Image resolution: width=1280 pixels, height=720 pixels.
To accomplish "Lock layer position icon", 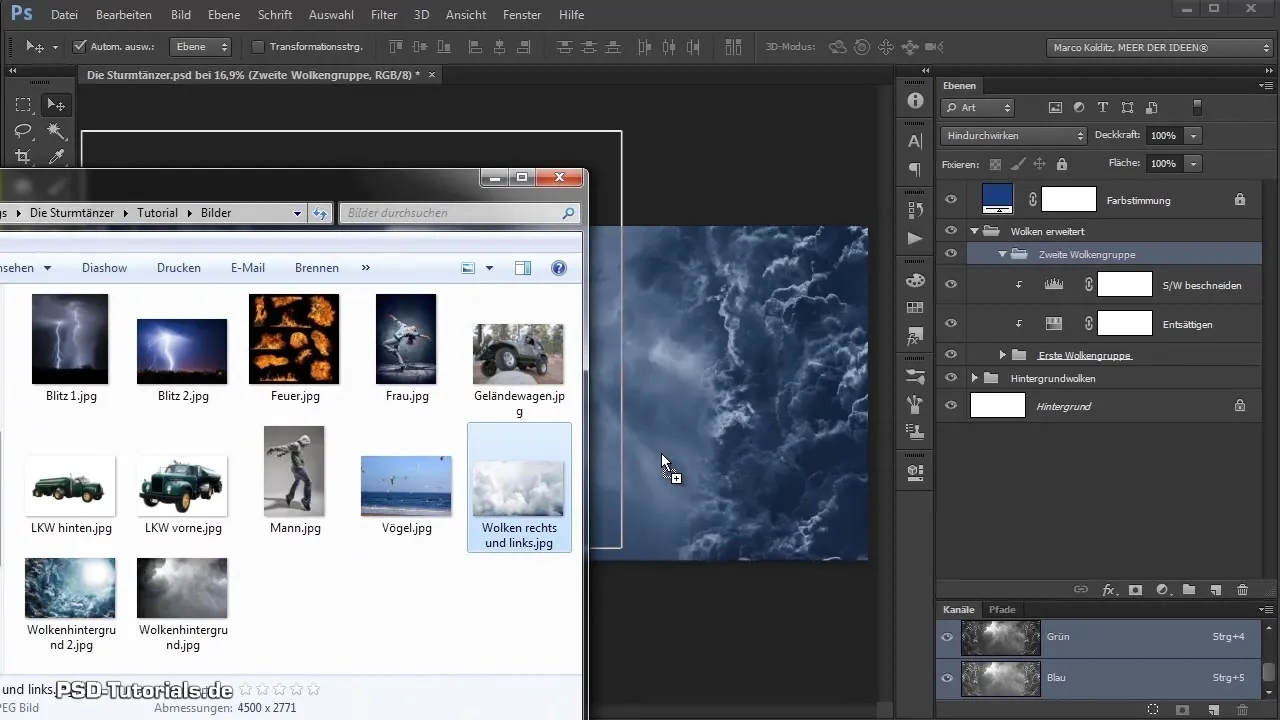I will pyautogui.click(x=1039, y=164).
